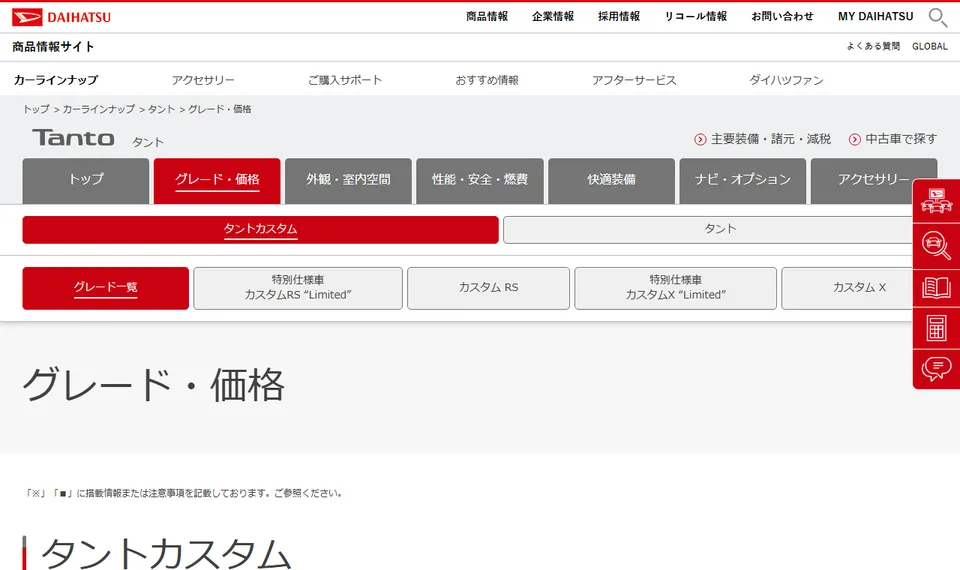Open 商品情報 in top menu
This screenshot has width=960, height=570.
click(x=487, y=17)
